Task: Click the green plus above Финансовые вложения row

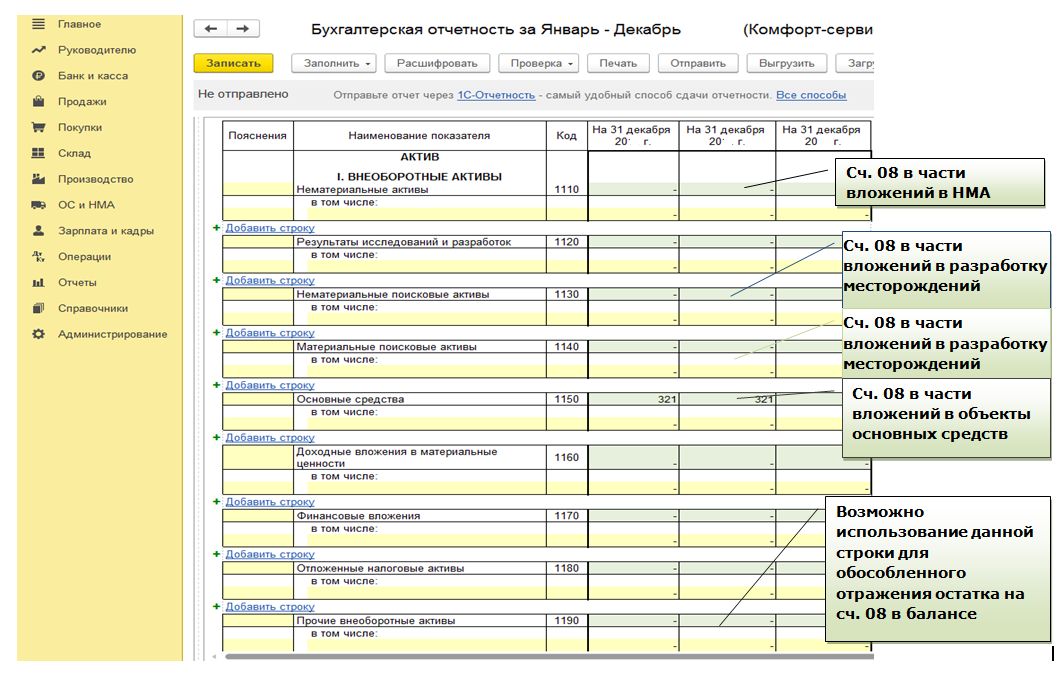Action: click(x=216, y=501)
